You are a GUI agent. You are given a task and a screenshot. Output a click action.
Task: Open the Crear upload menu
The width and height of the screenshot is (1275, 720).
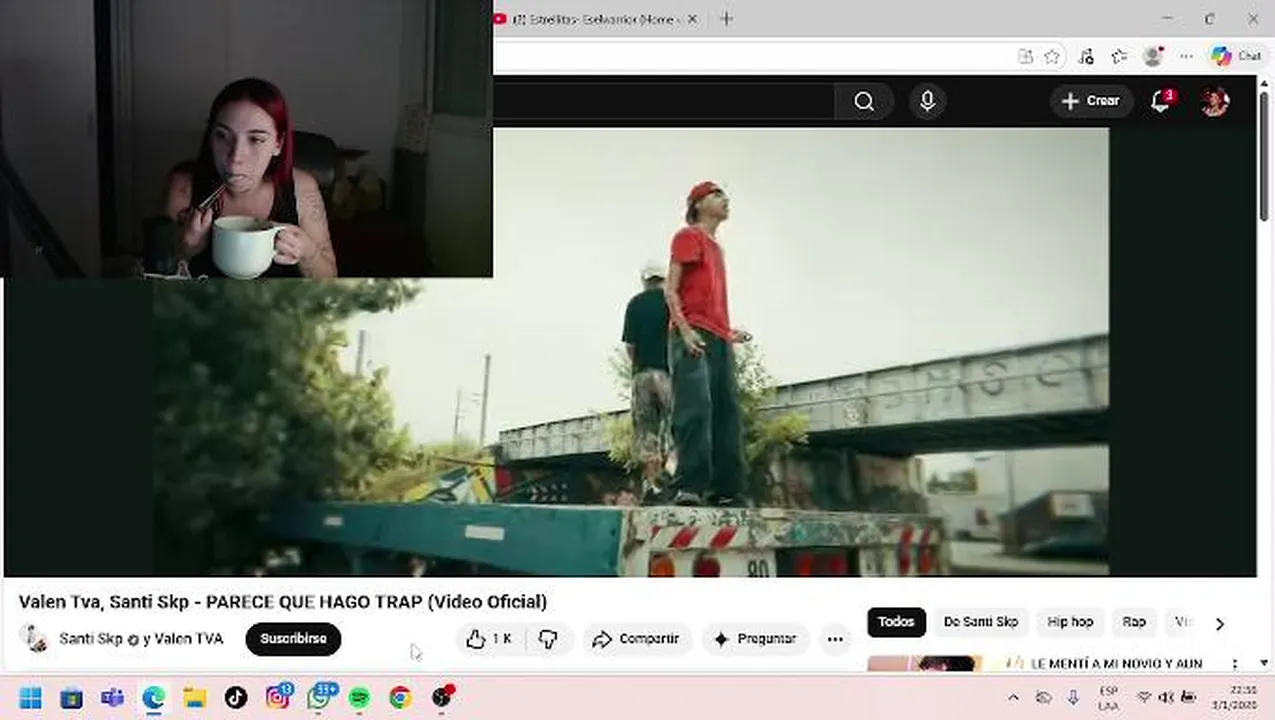pos(1091,101)
